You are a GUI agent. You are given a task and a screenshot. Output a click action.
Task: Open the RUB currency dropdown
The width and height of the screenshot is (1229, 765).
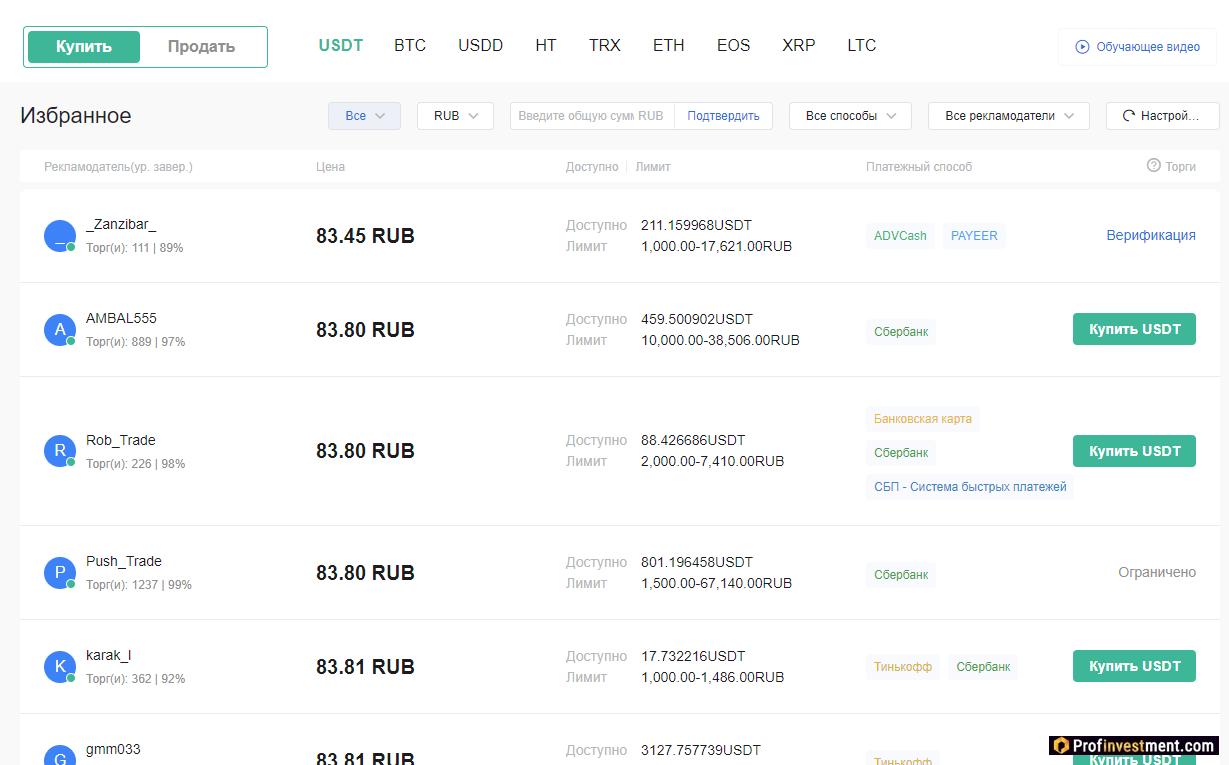tap(455, 116)
